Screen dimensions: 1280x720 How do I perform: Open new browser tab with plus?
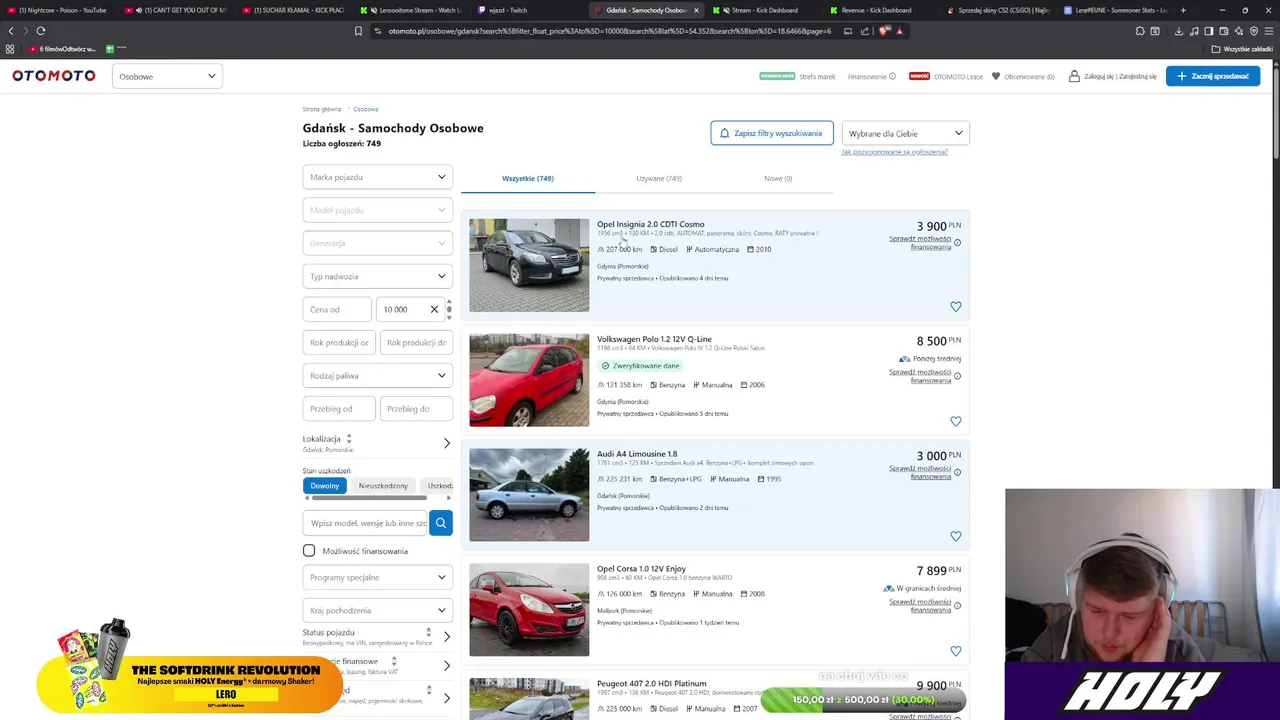point(1183,10)
